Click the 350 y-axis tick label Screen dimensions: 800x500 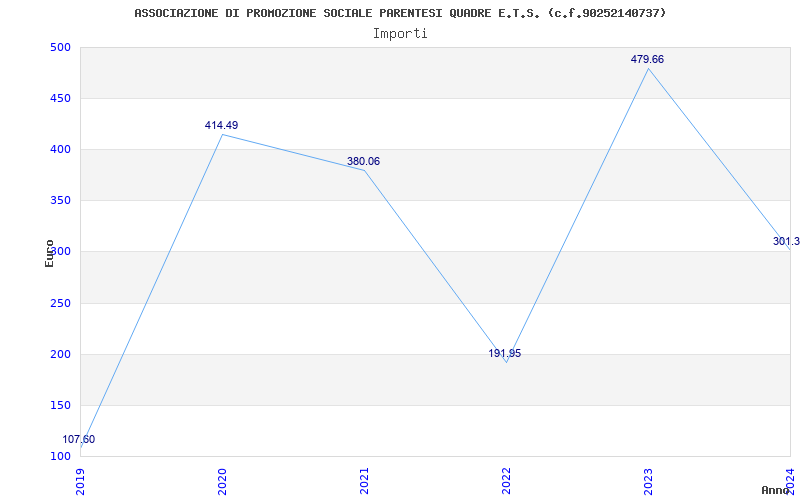pyautogui.click(x=60, y=201)
